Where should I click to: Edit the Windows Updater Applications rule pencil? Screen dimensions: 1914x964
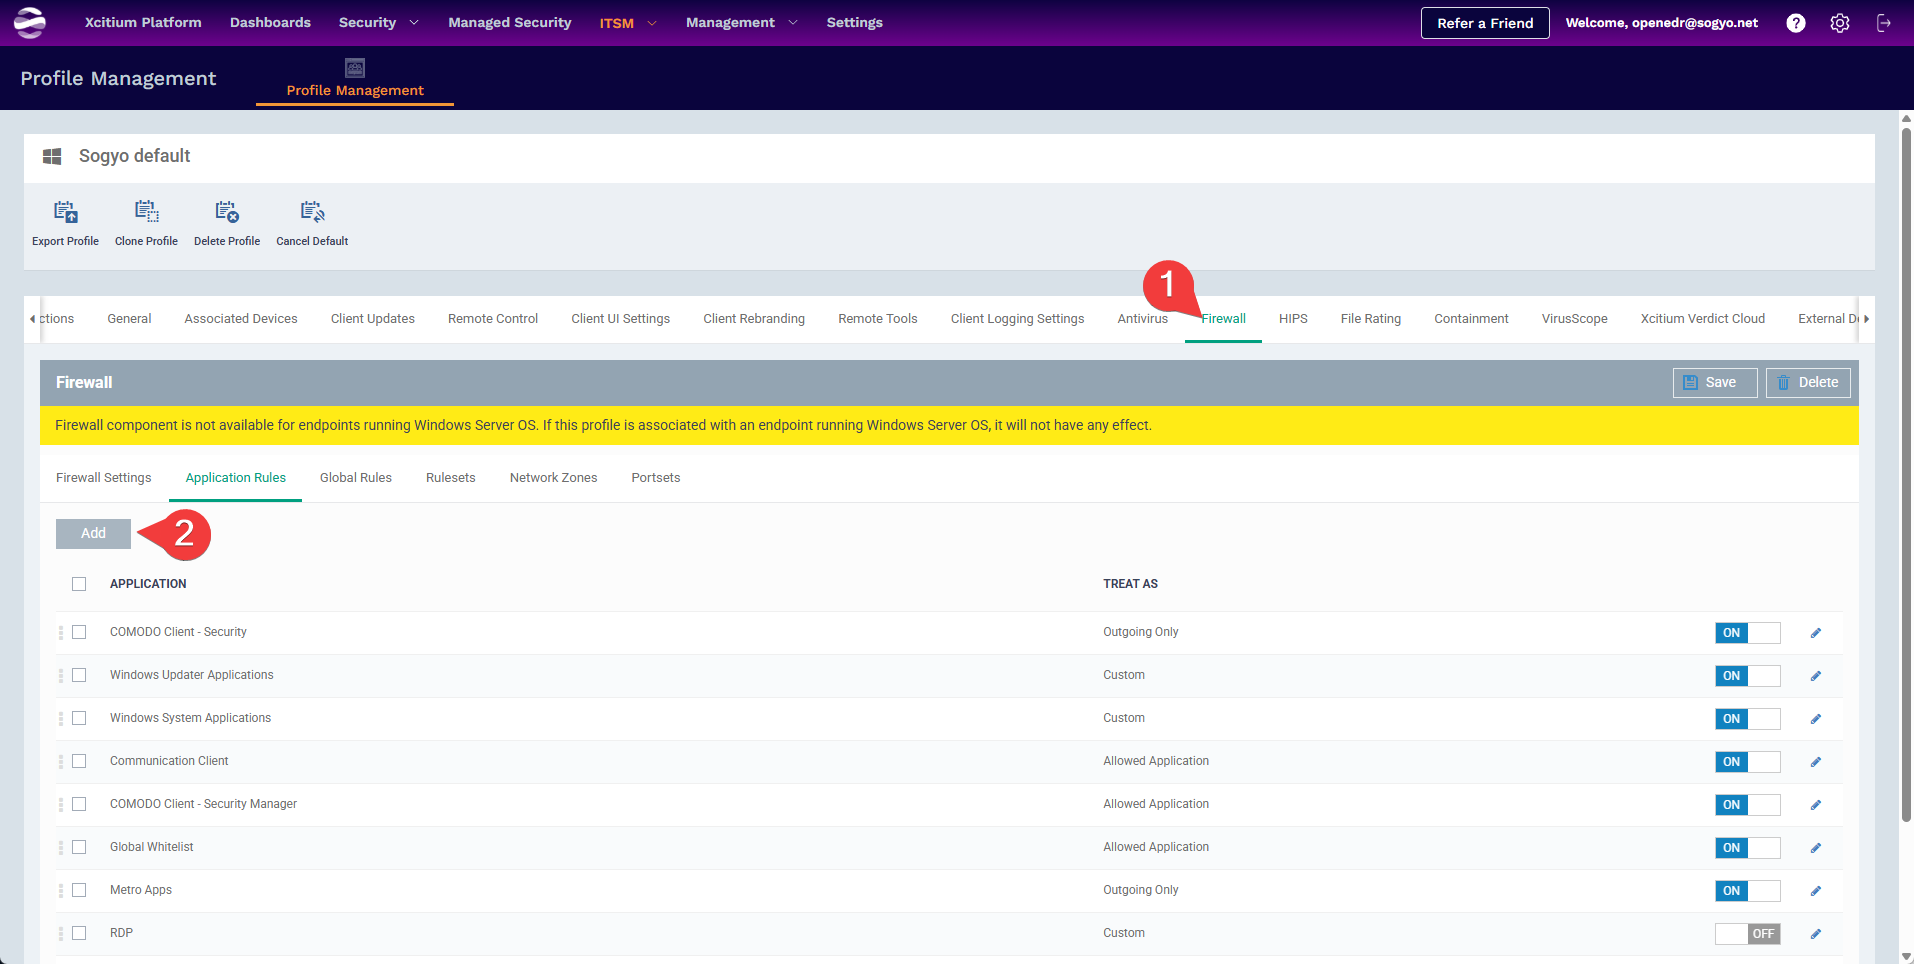[1816, 676]
